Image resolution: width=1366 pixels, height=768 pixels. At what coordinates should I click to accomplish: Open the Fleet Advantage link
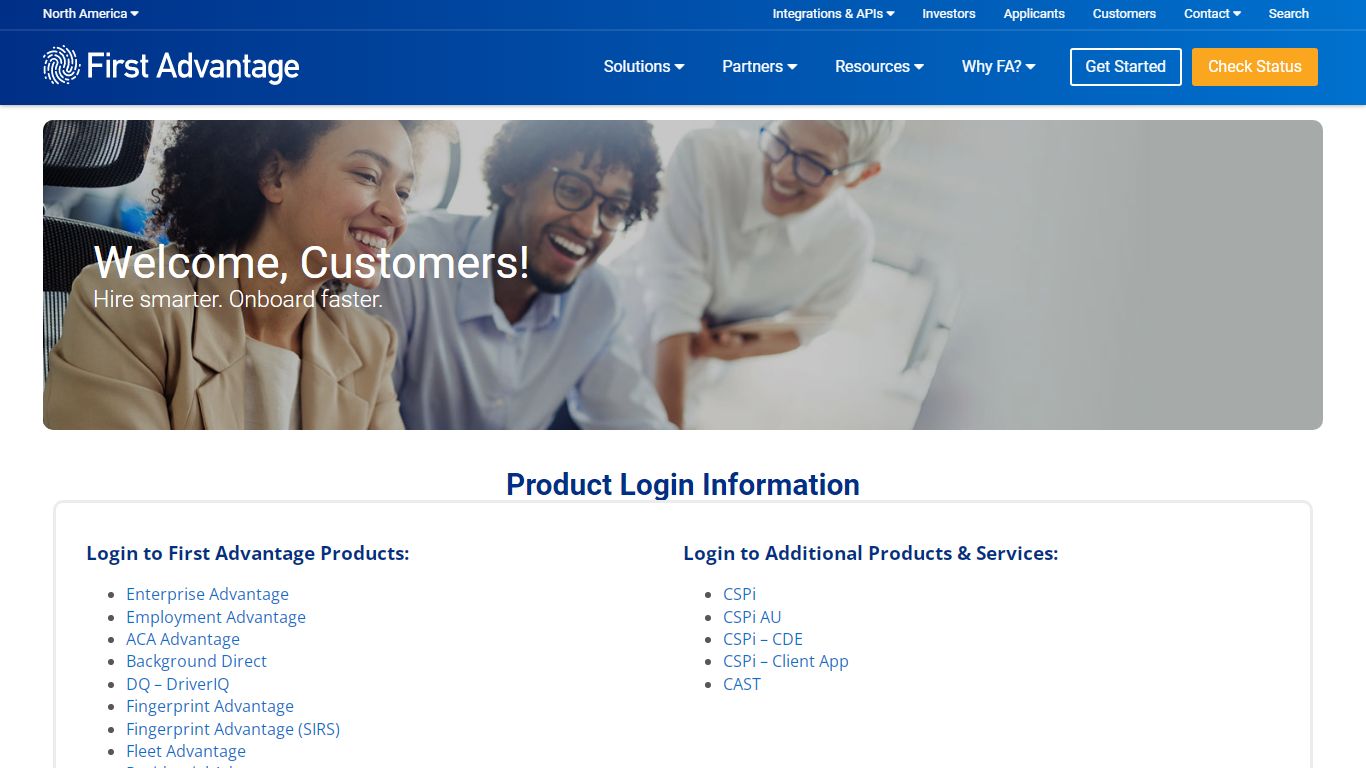[186, 751]
